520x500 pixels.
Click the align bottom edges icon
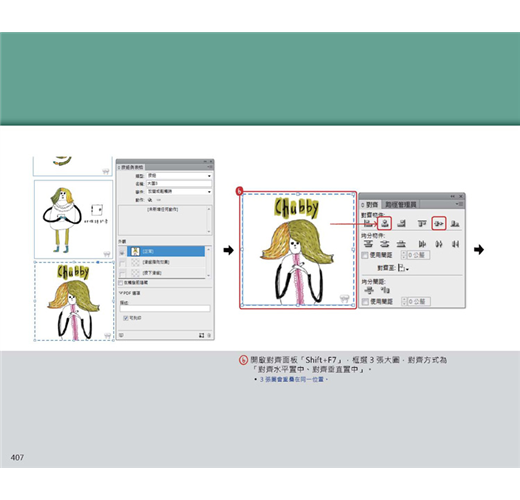[x=455, y=223]
